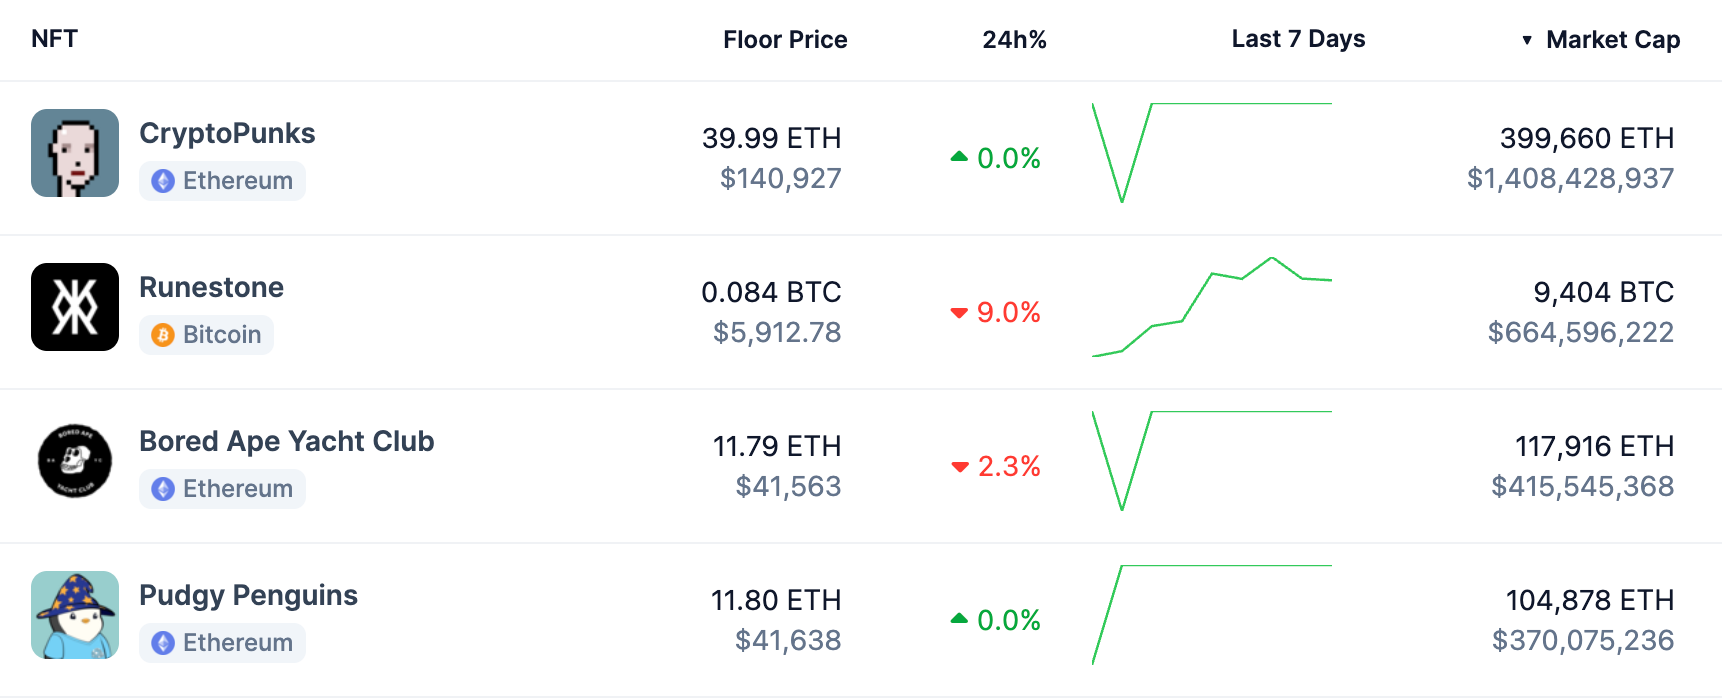Image resolution: width=1722 pixels, height=700 pixels.
Task: Click the CryptoPunks 7-day sparkline chart
Action: [1212, 153]
